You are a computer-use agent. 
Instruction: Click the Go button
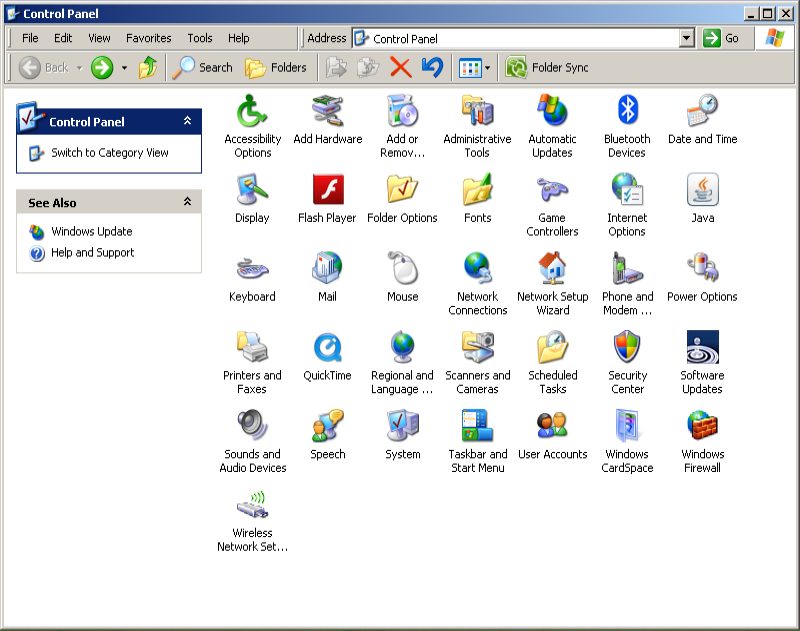coord(720,38)
